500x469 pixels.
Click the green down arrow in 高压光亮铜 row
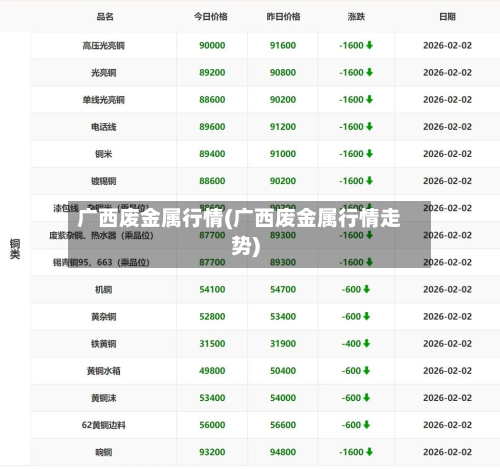pyautogui.click(x=369, y=45)
